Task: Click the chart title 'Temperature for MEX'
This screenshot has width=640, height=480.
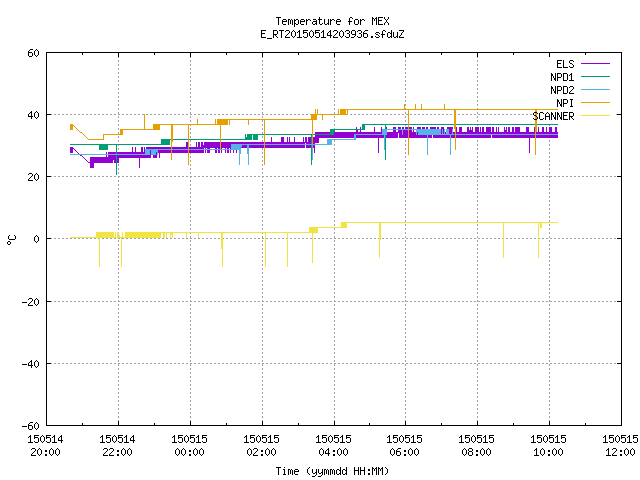Action: [332, 21]
